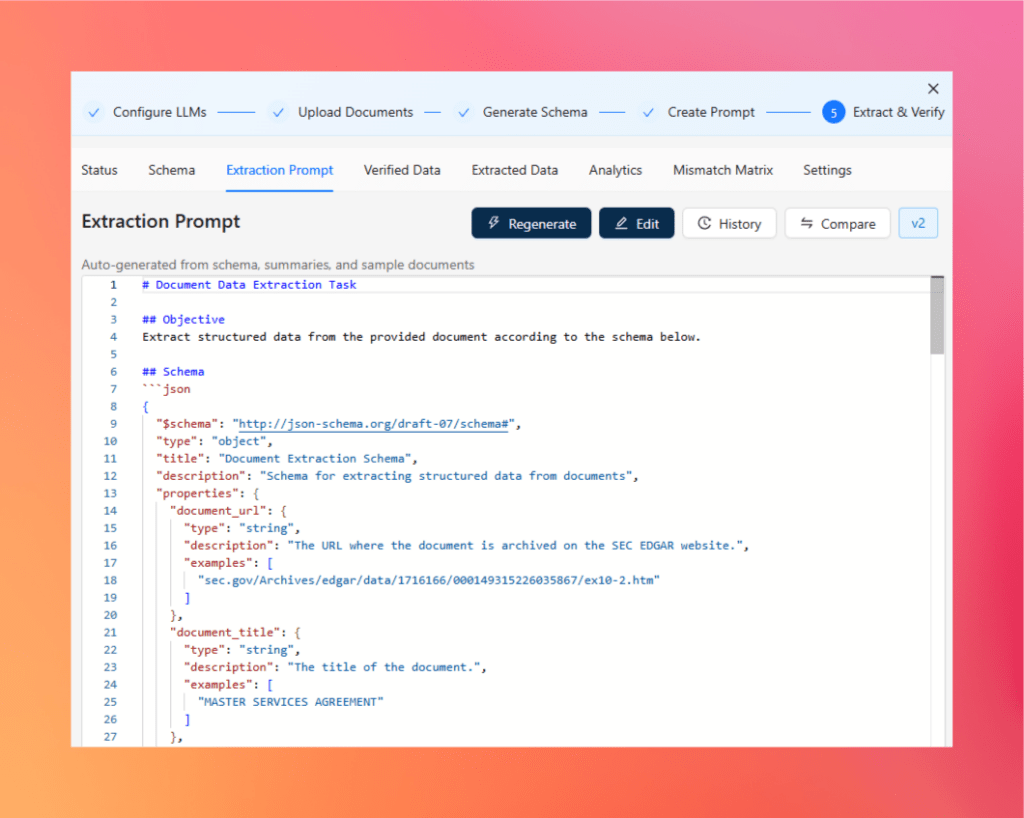Show the Extracted Data tab
1024x818 pixels.
click(x=515, y=170)
